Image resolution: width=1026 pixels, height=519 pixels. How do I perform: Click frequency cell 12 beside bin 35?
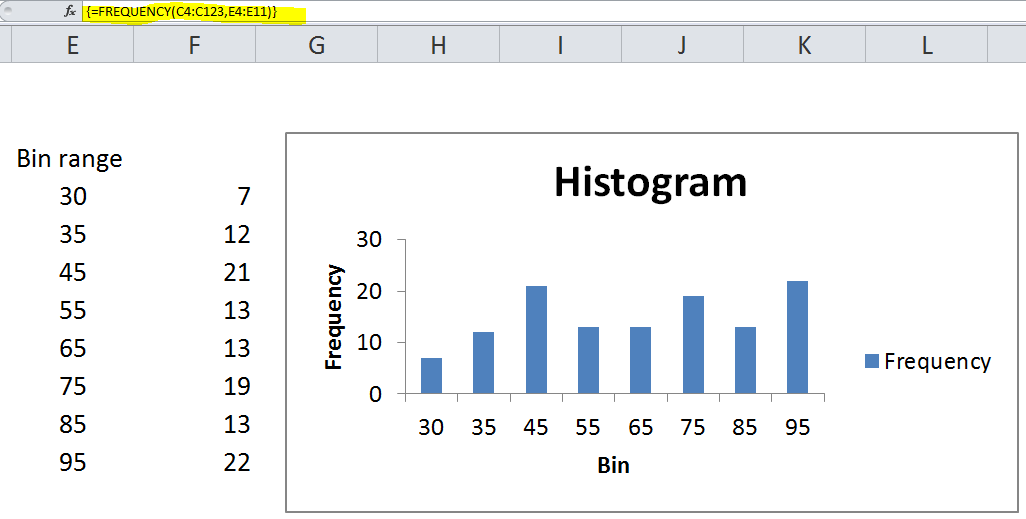(x=236, y=234)
